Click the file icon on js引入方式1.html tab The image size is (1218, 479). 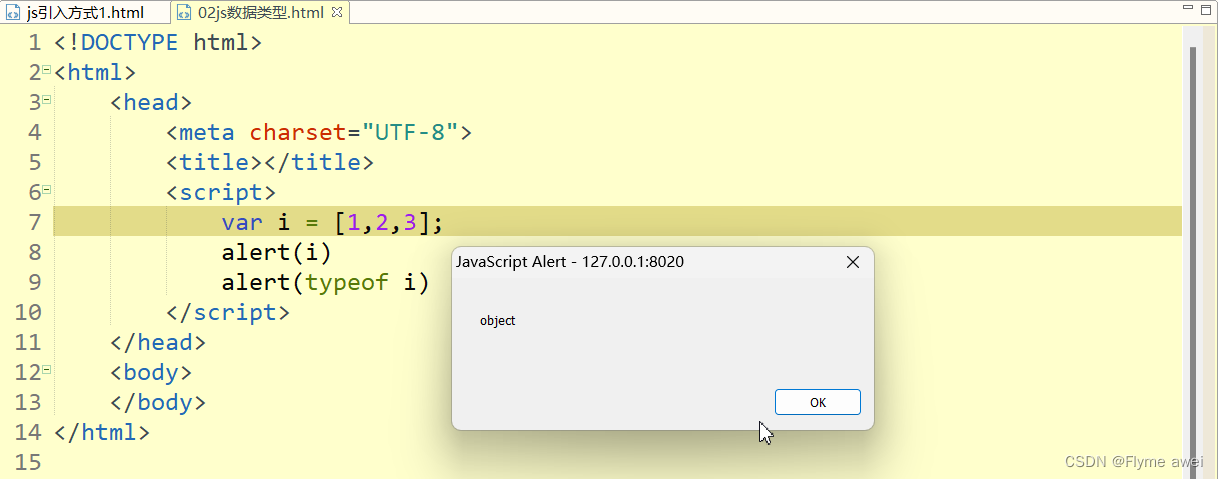(13, 13)
